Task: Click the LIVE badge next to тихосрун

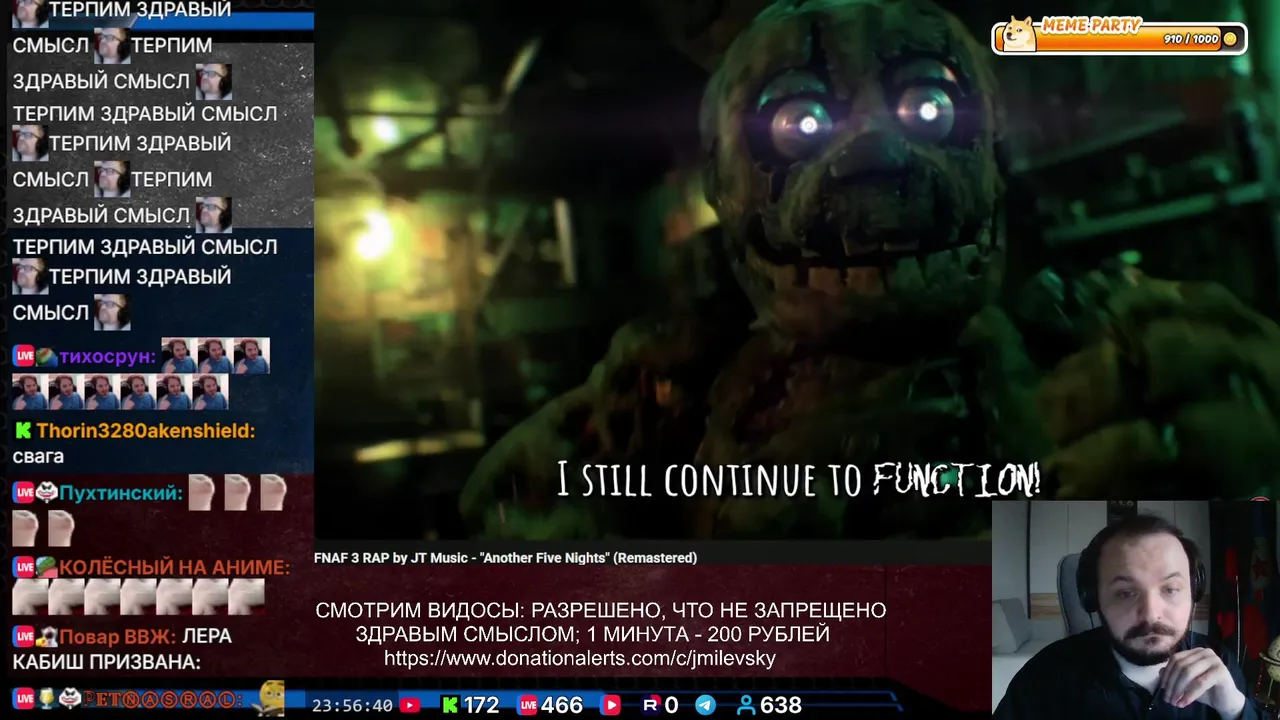Action: pos(23,356)
